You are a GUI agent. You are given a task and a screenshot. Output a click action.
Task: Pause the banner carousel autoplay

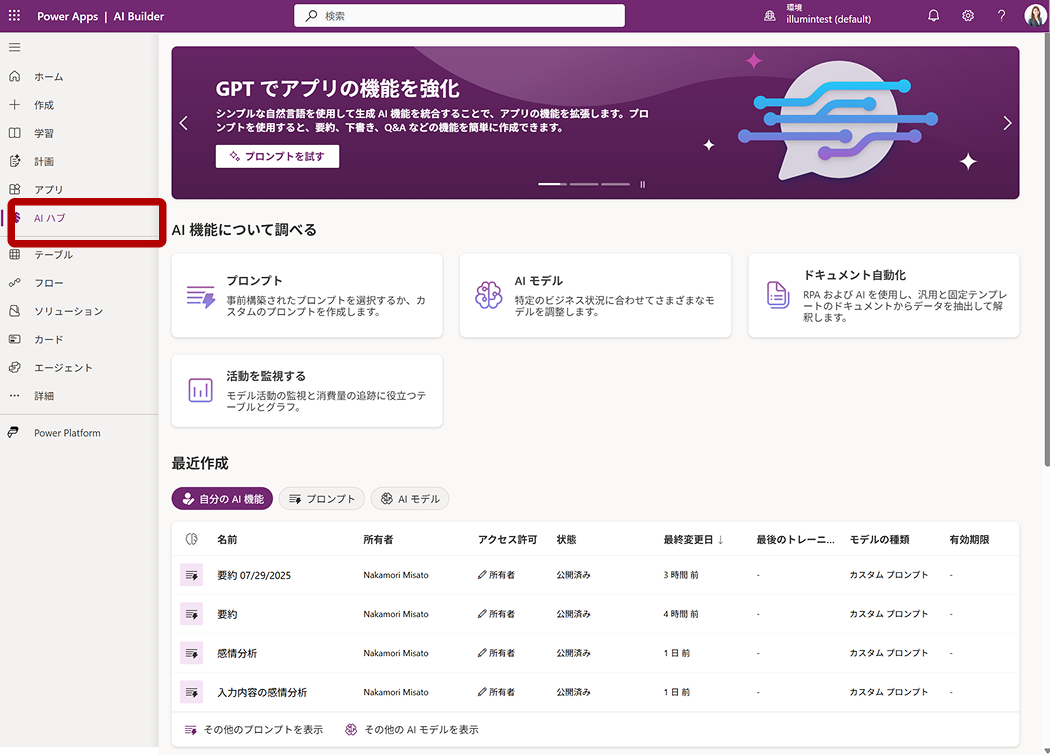(643, 184)
